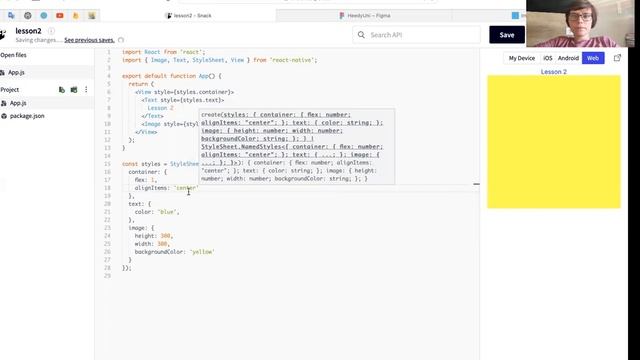Click the View style={styles.container} line
This screenshot has height=360, width=640.
(184, 92)
